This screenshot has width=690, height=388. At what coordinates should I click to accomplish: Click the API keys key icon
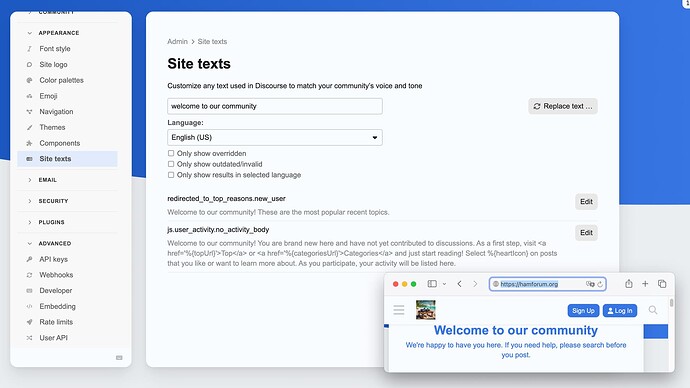click(29, 259)
